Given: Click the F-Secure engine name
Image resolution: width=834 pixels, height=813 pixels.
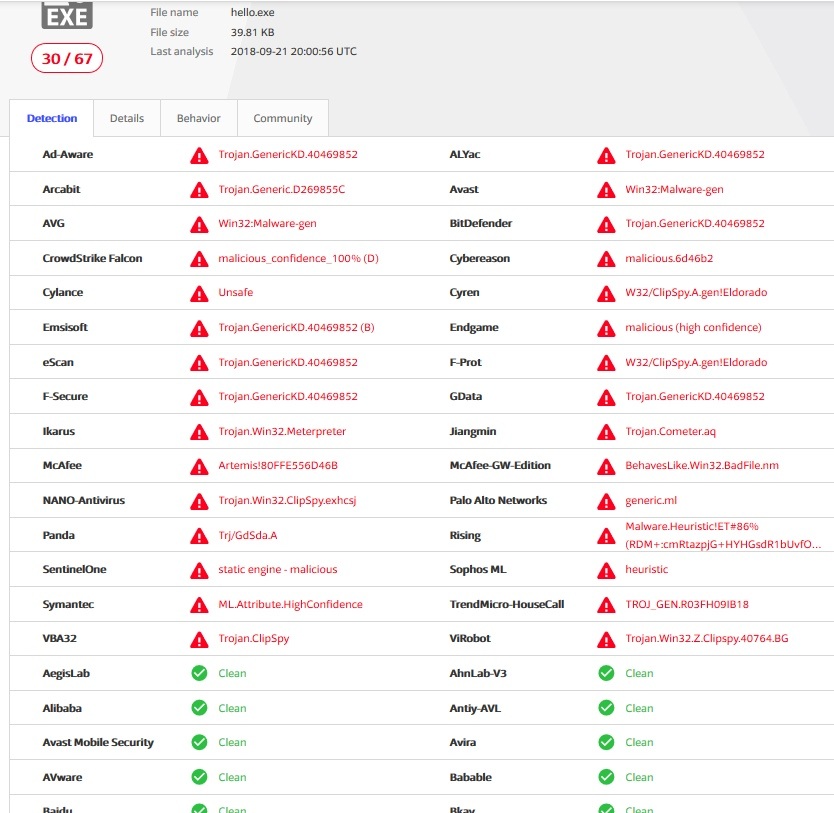Looking at the screenshot, I should tap(65, 396).
